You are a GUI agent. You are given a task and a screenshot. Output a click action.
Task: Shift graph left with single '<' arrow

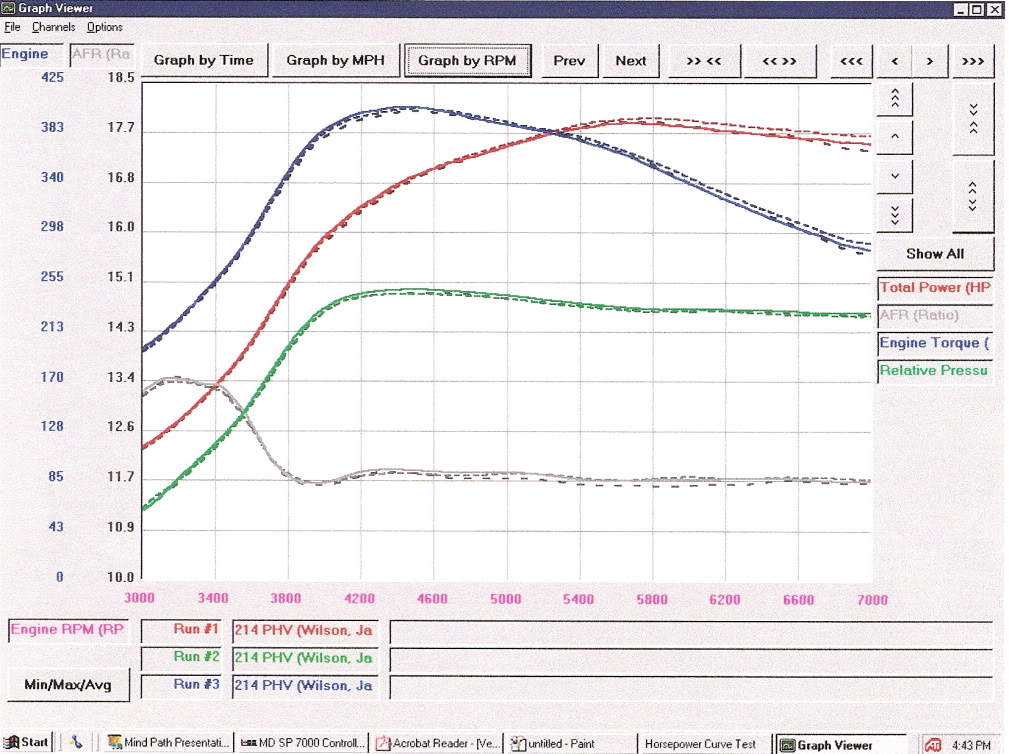pyautogui.click(x=894, y=61)
